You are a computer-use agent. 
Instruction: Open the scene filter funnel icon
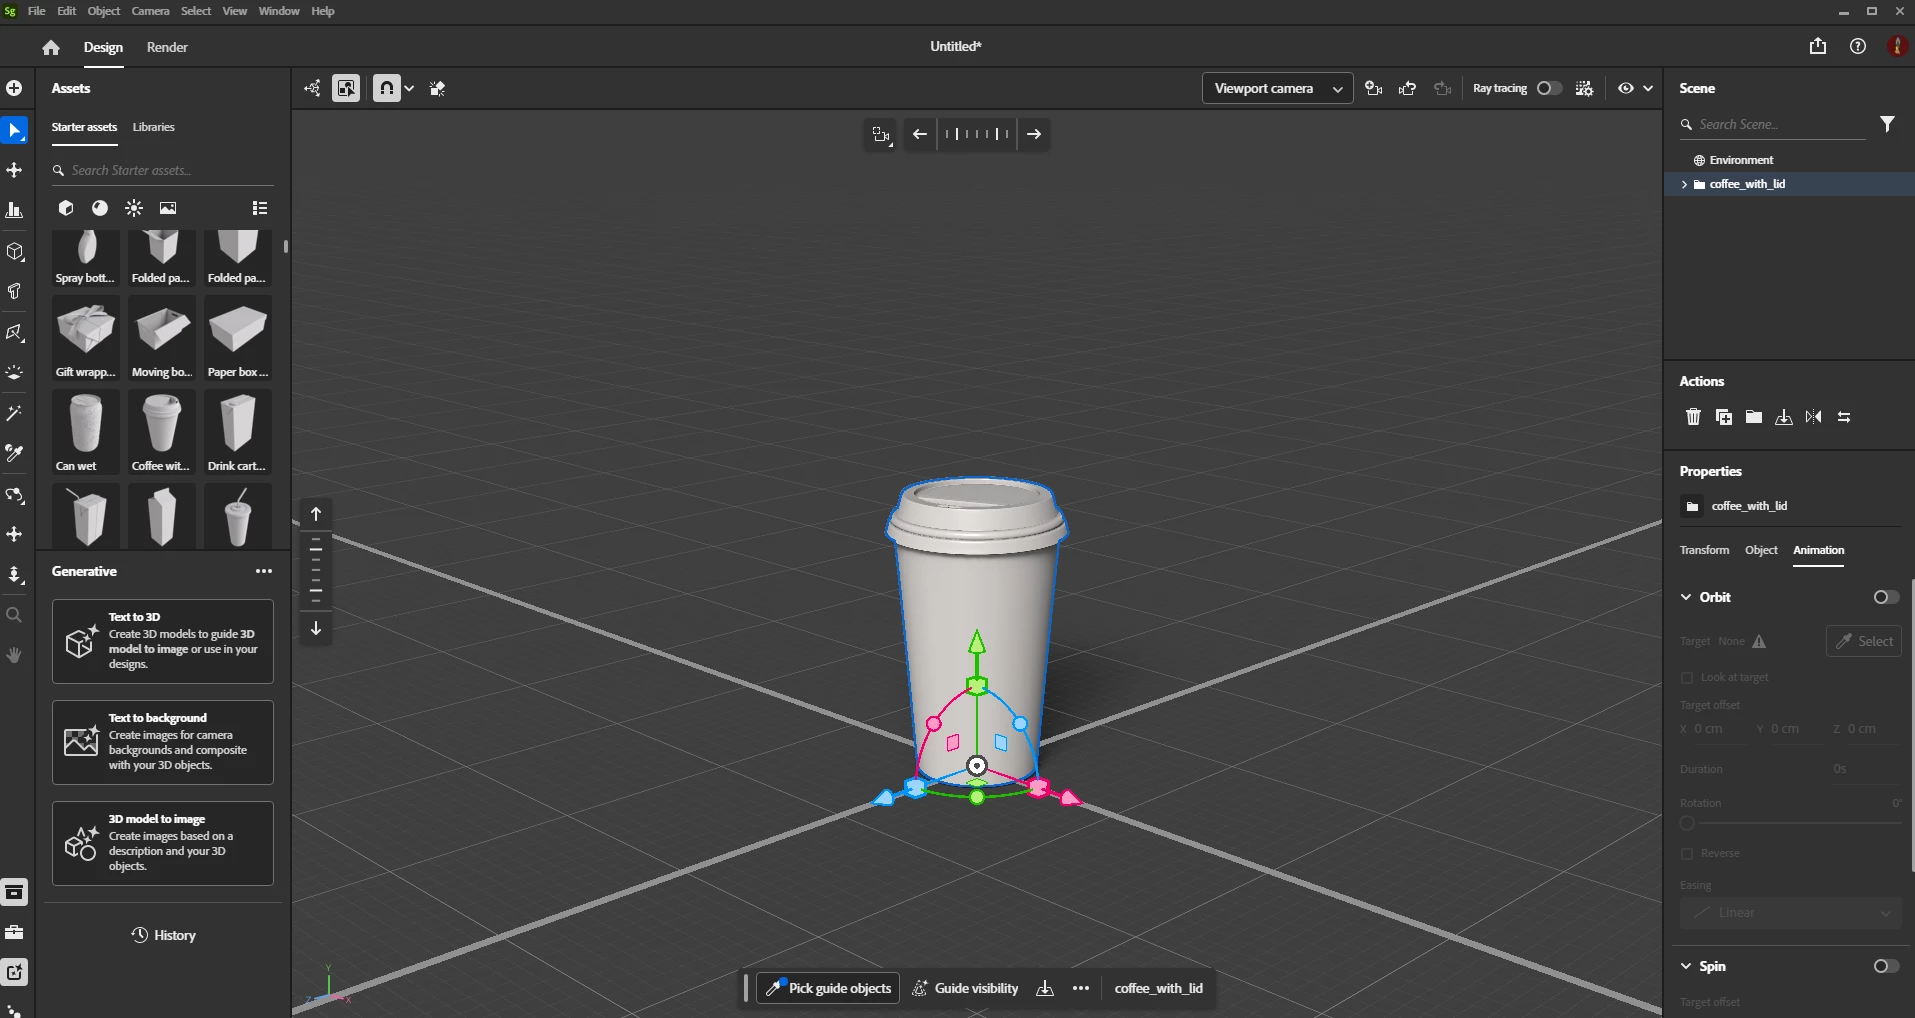1887,124
